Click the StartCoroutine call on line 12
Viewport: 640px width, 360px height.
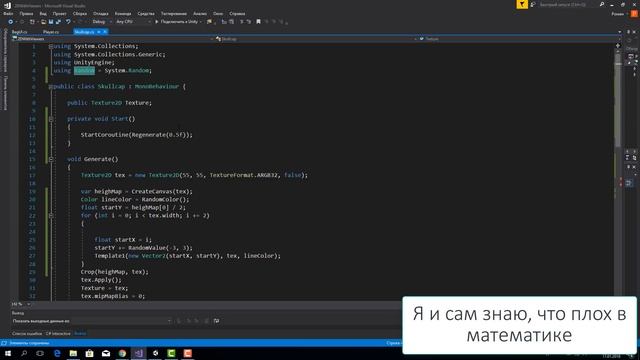click(x=136, y=135)
